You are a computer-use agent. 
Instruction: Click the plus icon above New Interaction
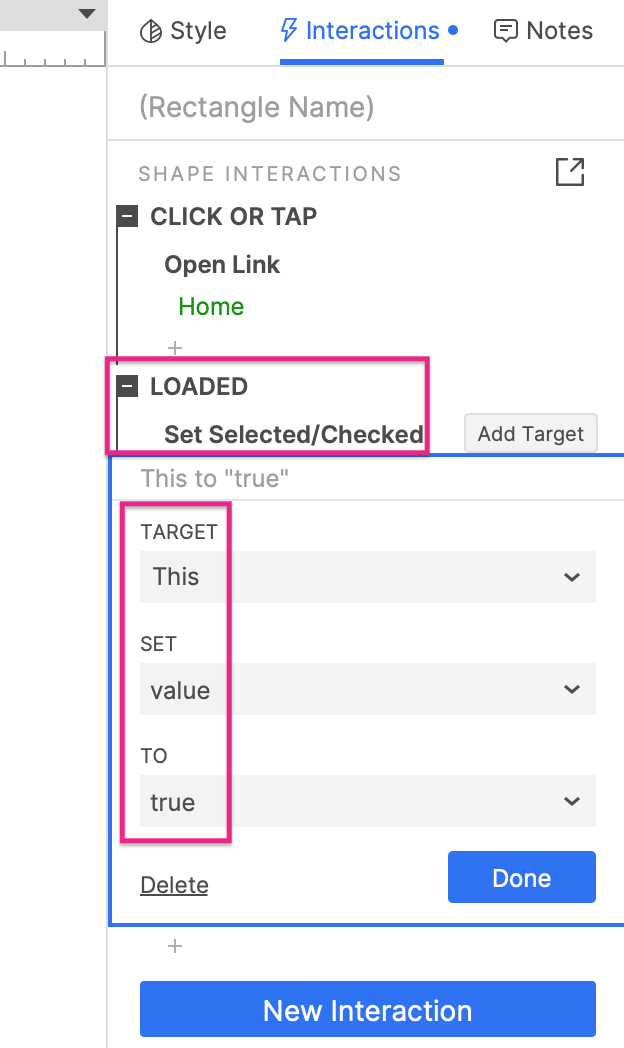coord(175,946)
